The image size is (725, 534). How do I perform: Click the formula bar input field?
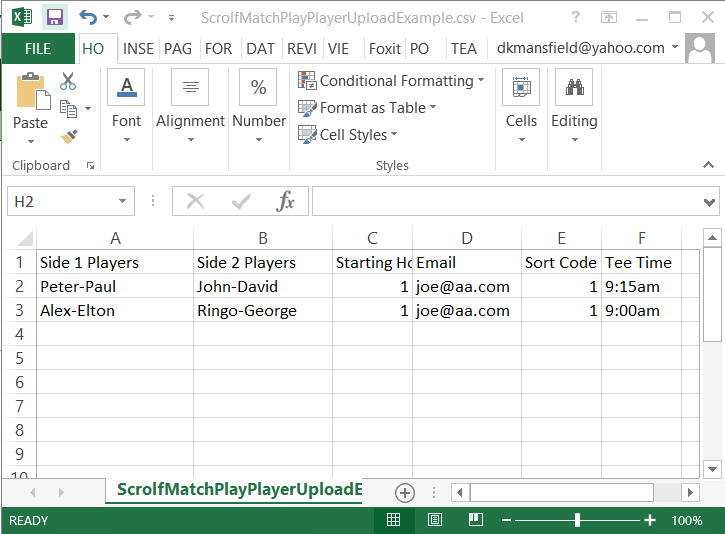click(x=505, y=201)
